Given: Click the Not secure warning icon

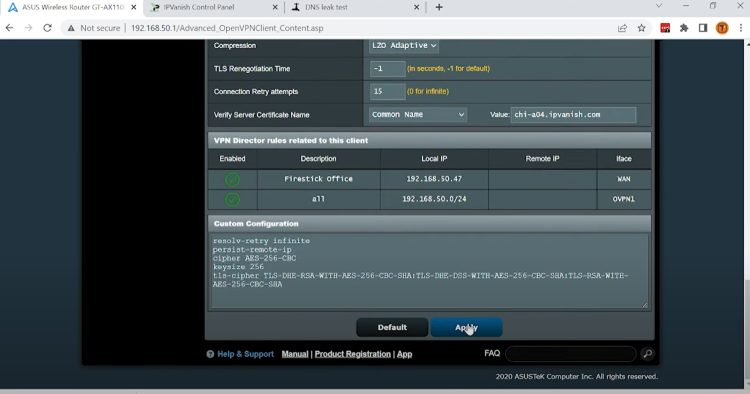Looking at the screenshot, I should pos(71,28).
